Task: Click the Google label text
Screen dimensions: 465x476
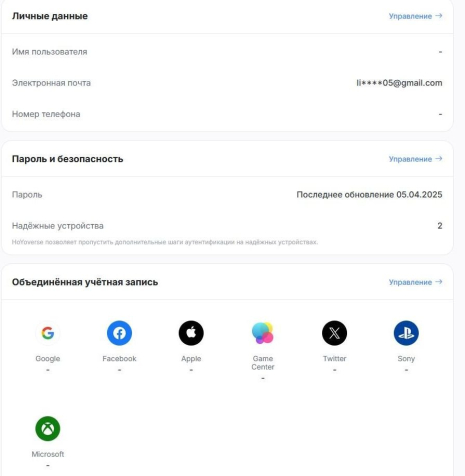Action: (48, 359)
